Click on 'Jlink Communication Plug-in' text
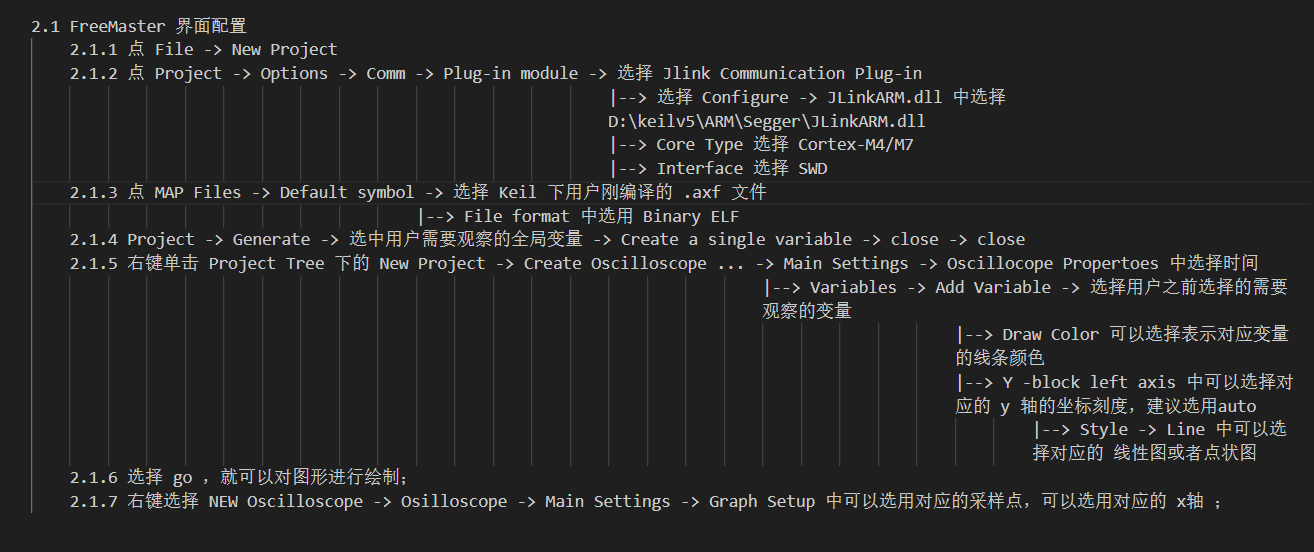This screenshot has width=1314, height=552. pos(792,73)
